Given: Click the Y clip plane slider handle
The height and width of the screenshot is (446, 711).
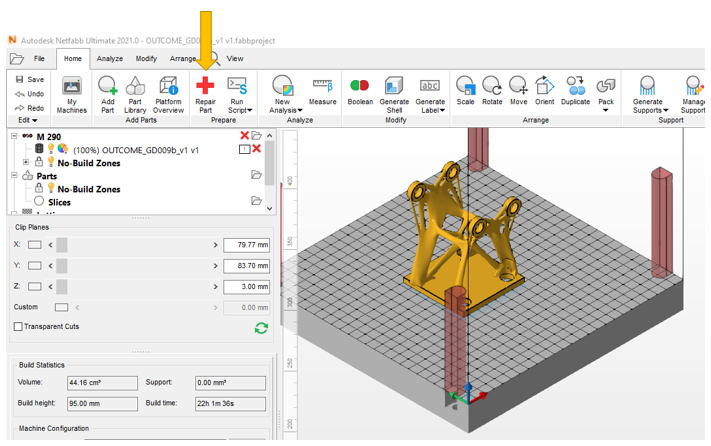Looking at the screenshot, I should pos(62,265).
